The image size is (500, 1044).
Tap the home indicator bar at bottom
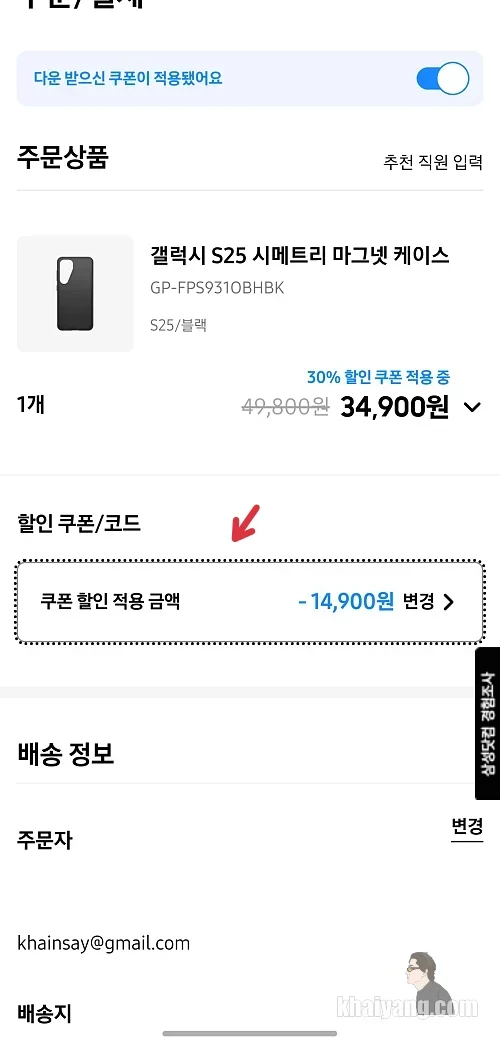point(250,1033)
